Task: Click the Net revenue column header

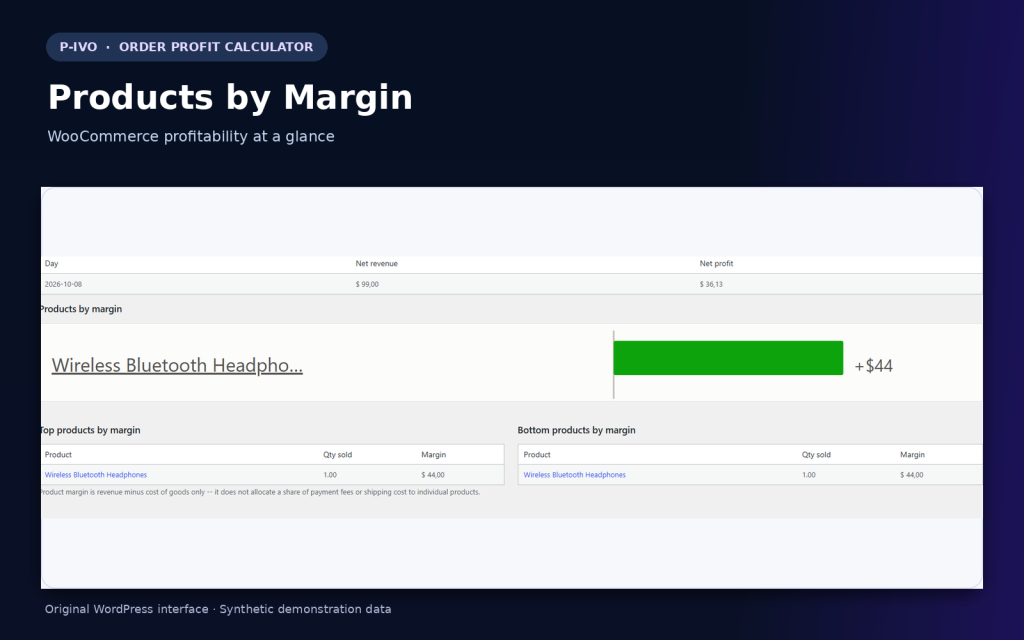Action: pyautogui.click(x=376, y=264)
